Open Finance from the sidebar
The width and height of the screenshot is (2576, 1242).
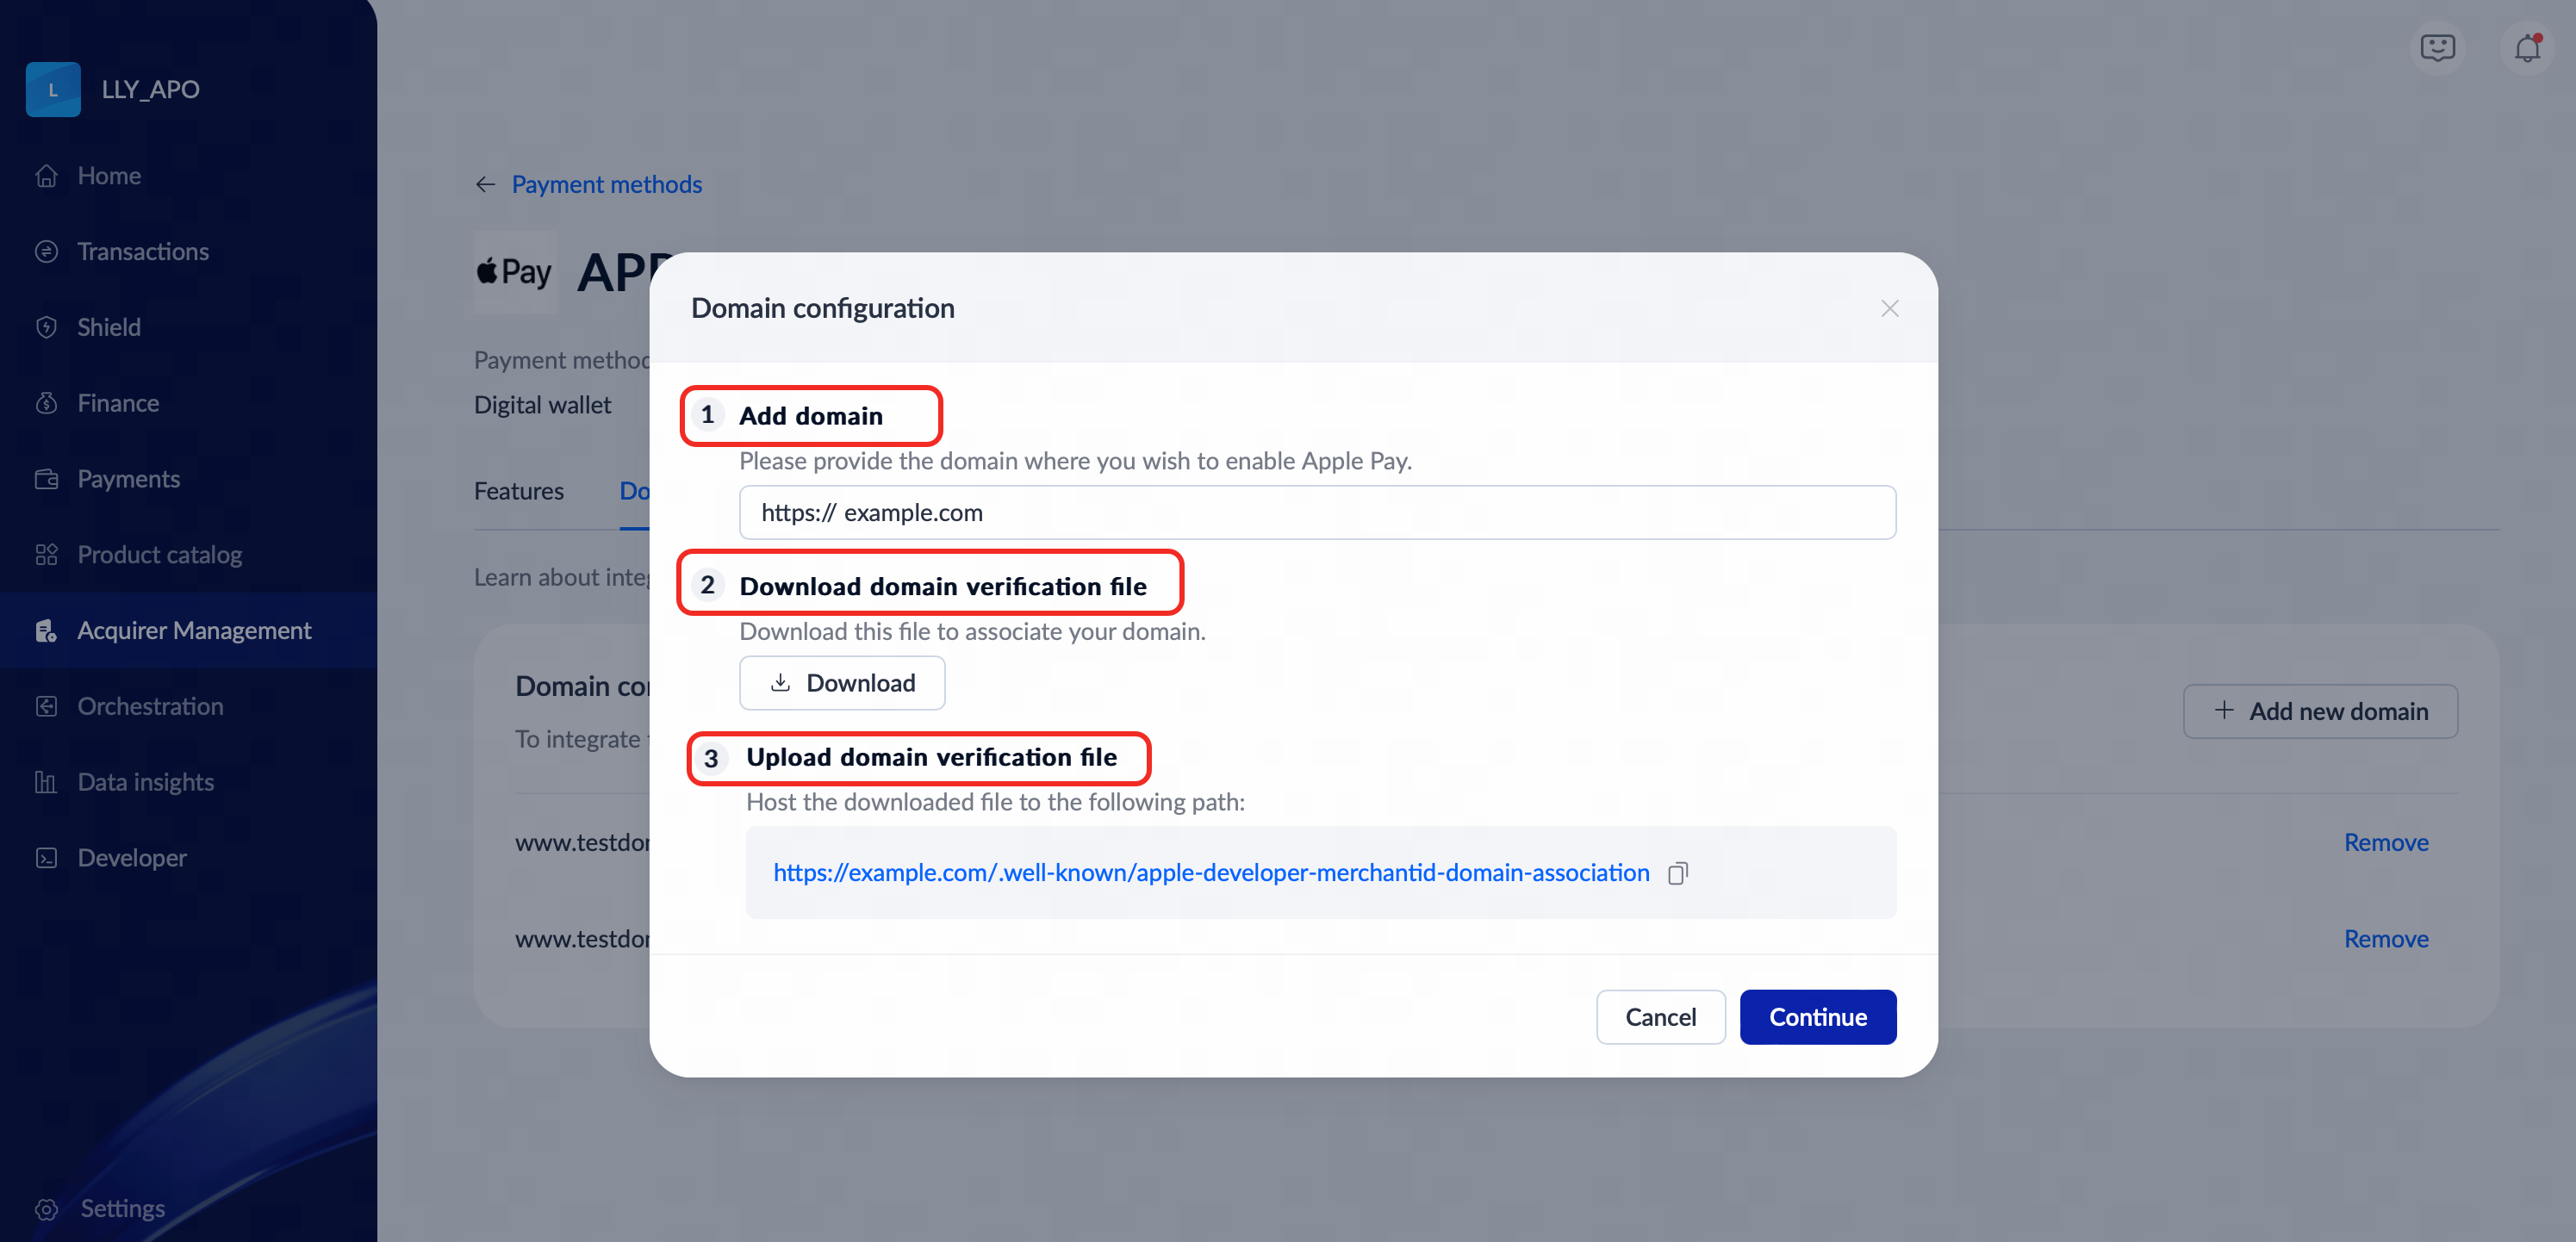(118, 403)
